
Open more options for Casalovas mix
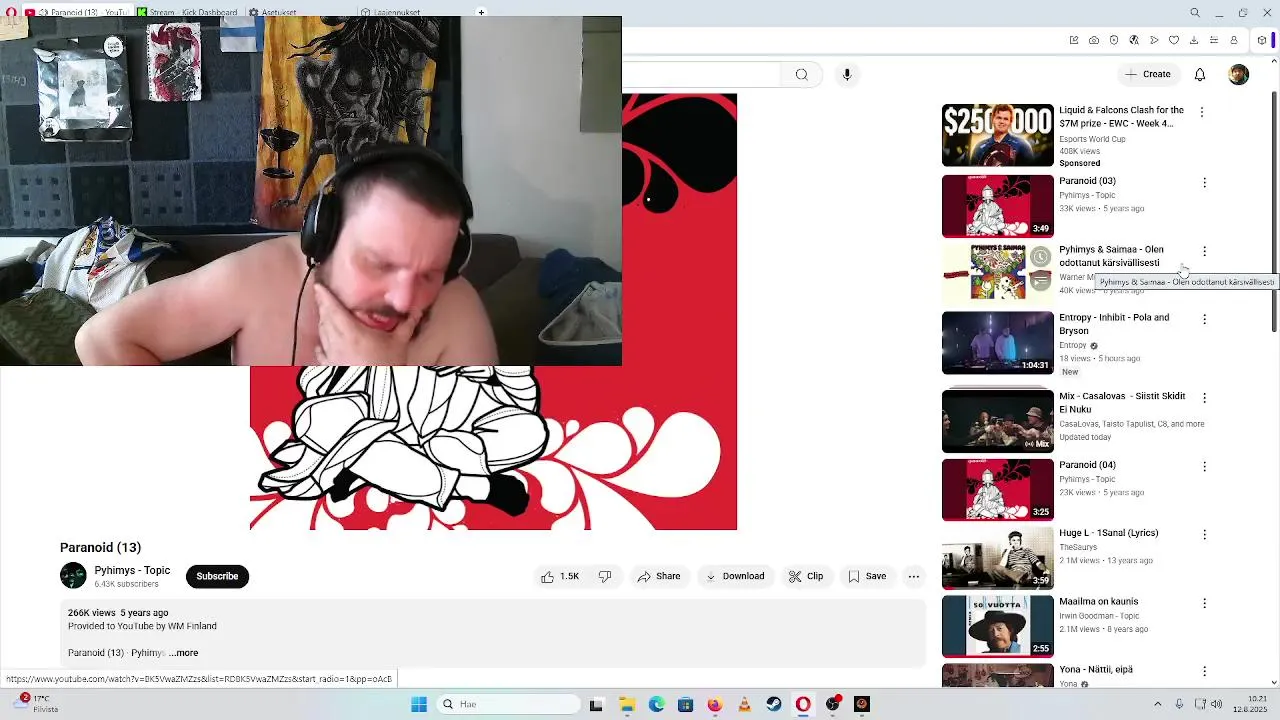pyautogui.click(x=1204, y=398)
